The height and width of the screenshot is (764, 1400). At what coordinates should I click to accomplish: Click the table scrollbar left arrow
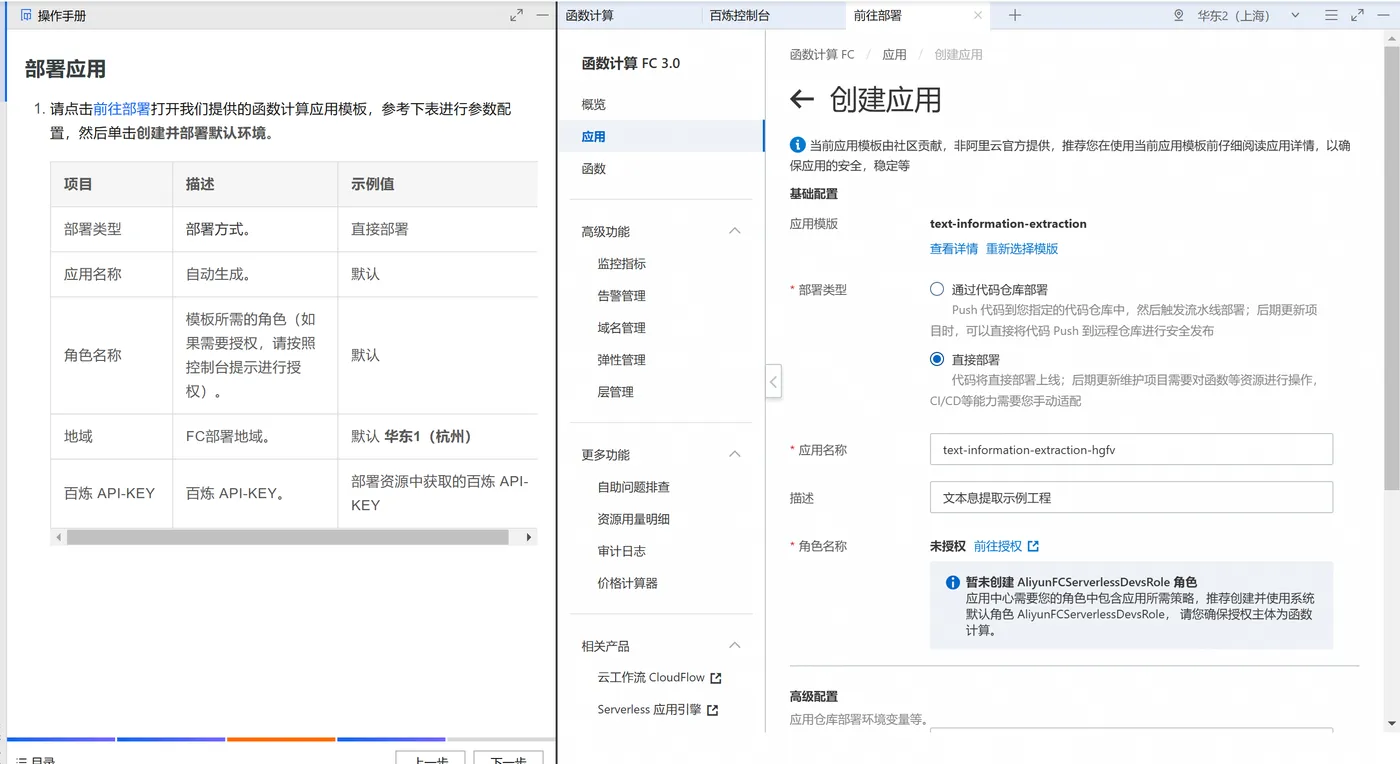click(58, 537)
